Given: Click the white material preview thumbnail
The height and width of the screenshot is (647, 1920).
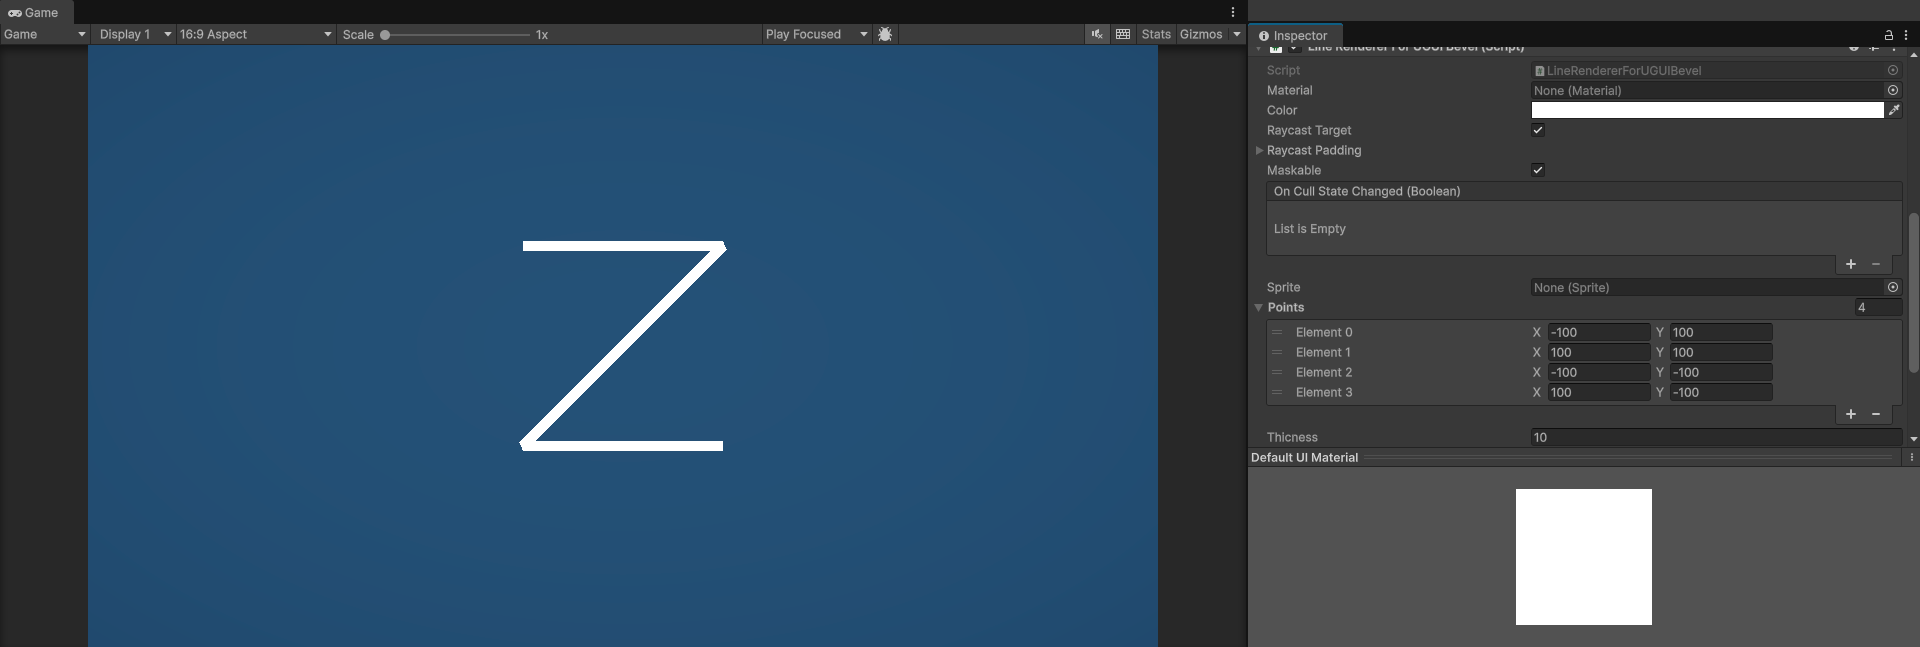Looking at the screenshot, I should (1584, 557).
